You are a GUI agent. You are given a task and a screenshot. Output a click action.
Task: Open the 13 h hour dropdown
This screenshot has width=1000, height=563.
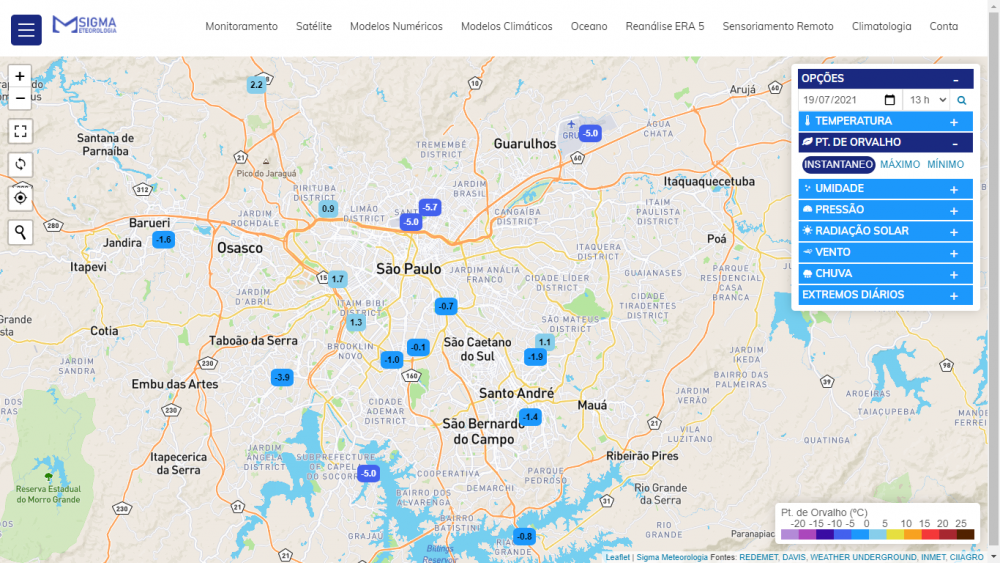coord(926,100)
